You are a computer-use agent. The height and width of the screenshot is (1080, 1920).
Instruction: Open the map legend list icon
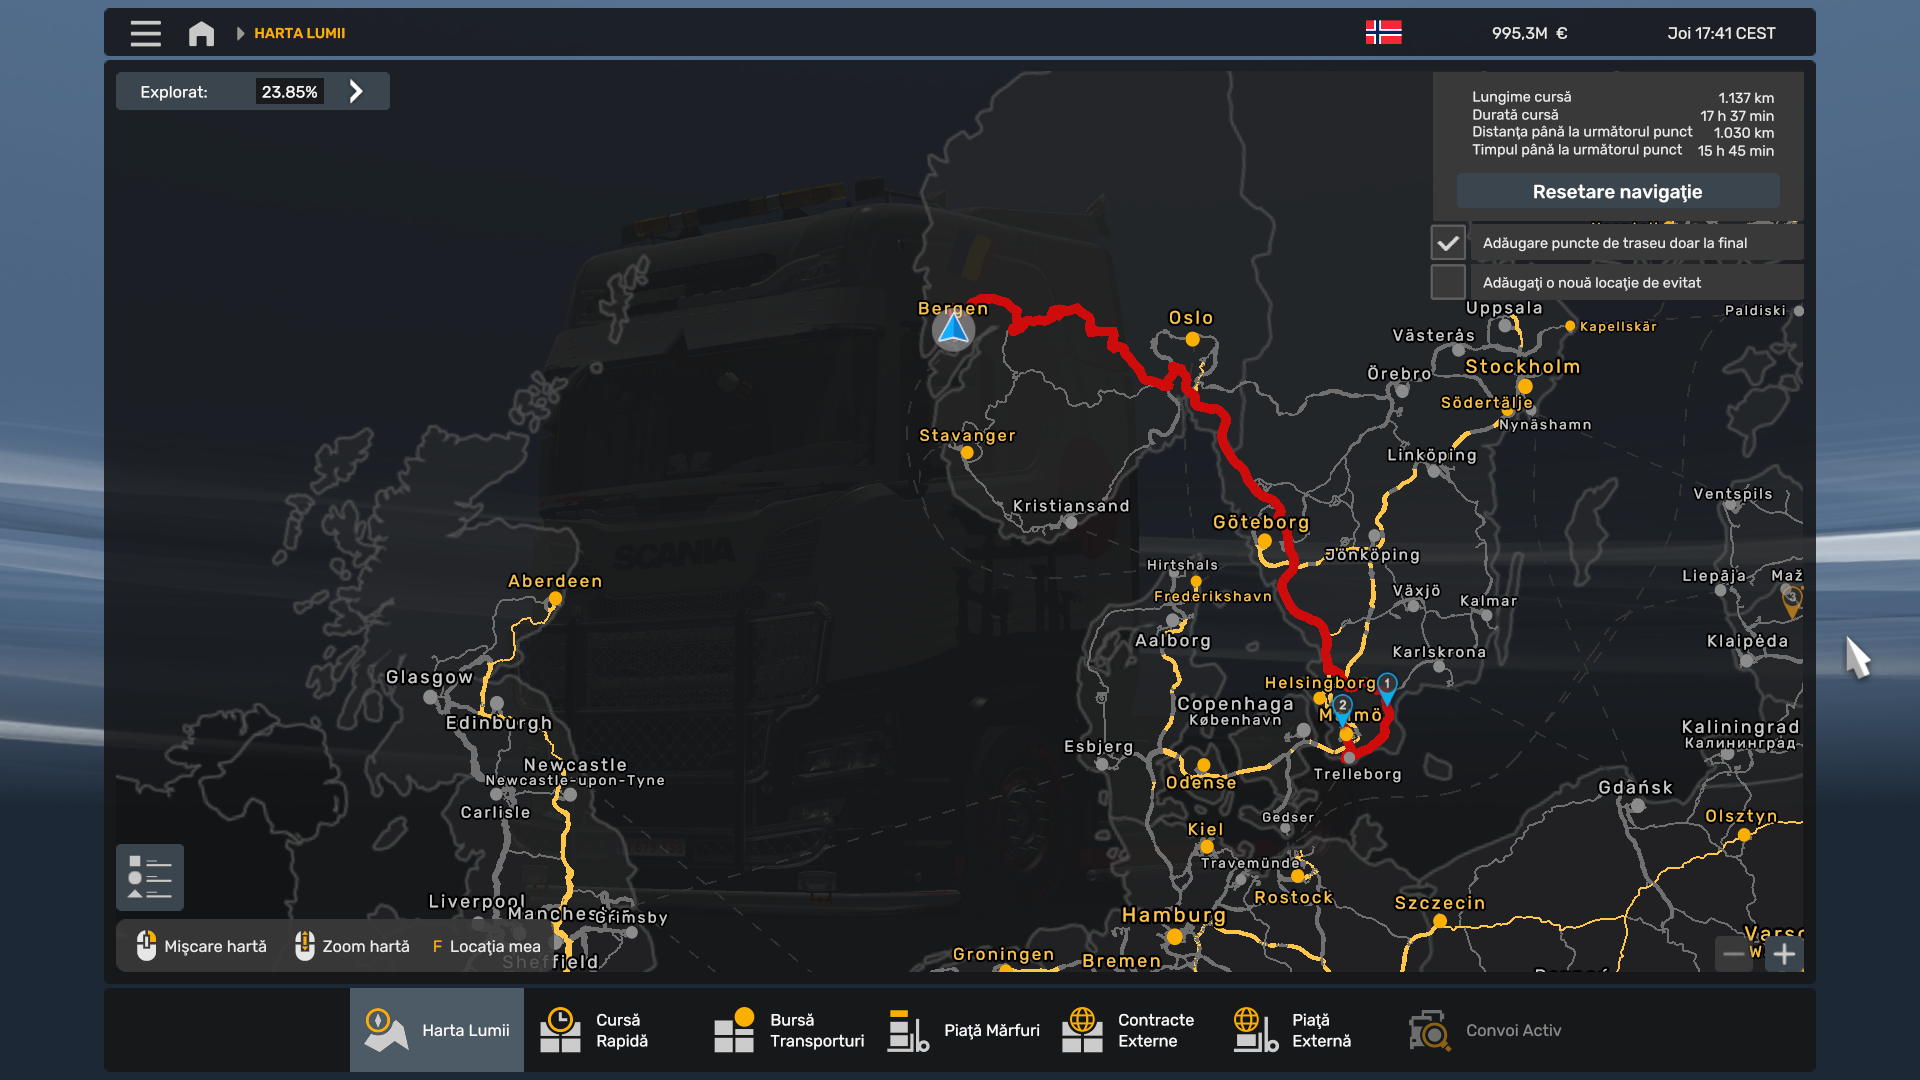pos(150,877)
